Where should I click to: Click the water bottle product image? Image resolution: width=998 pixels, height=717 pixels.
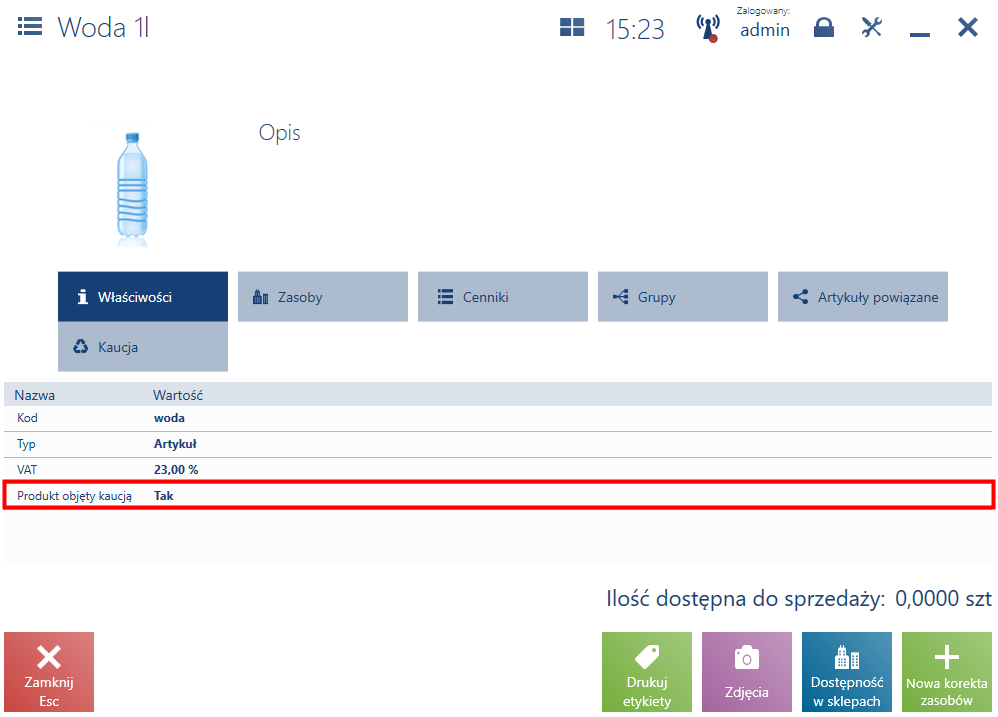point(132,190)
